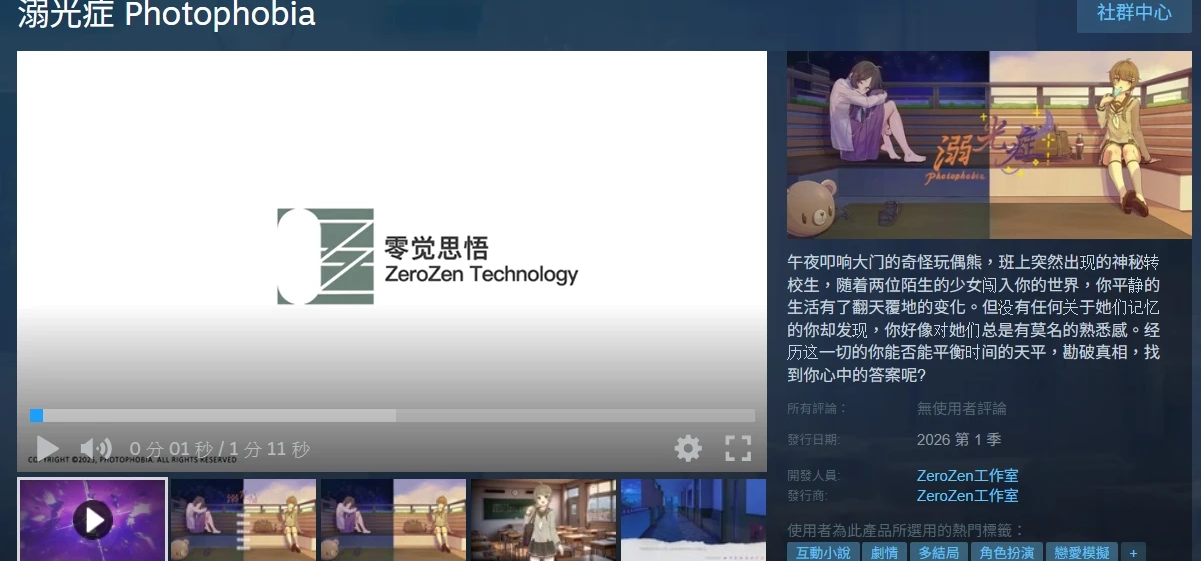
Task: Play the trailer video
Action: [x=47, y=448]
